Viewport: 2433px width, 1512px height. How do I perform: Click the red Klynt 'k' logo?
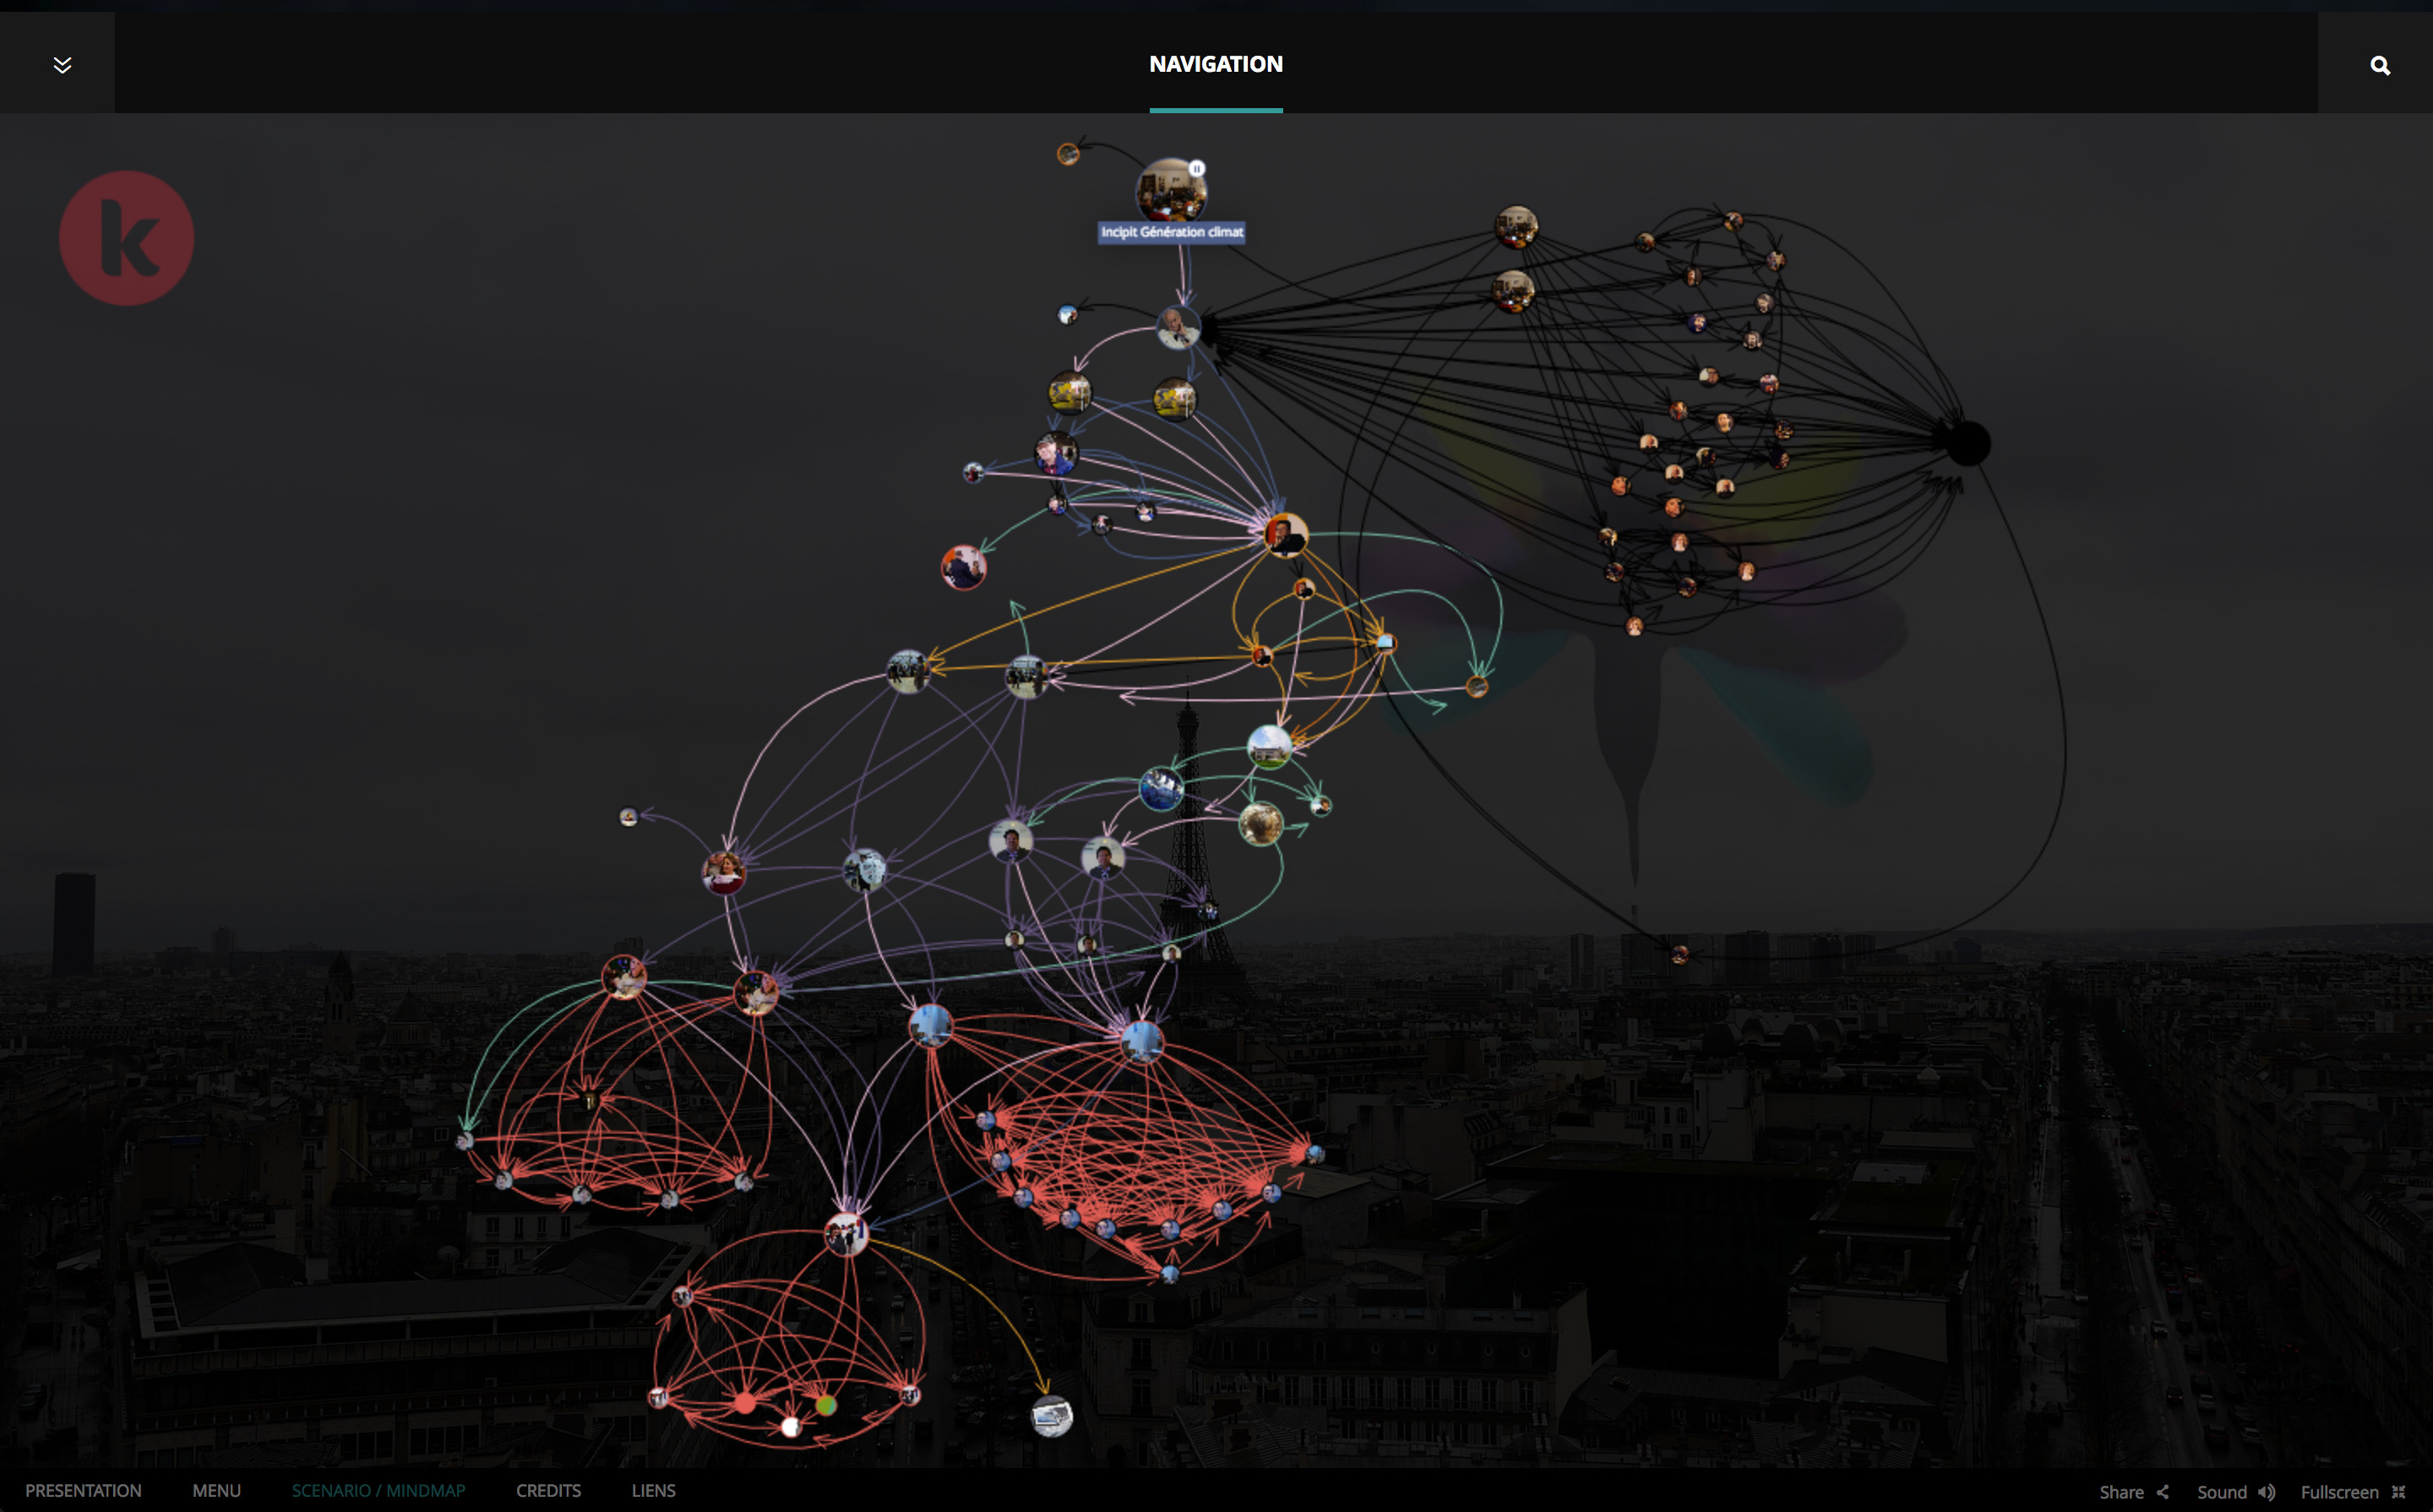click(126, 238)
